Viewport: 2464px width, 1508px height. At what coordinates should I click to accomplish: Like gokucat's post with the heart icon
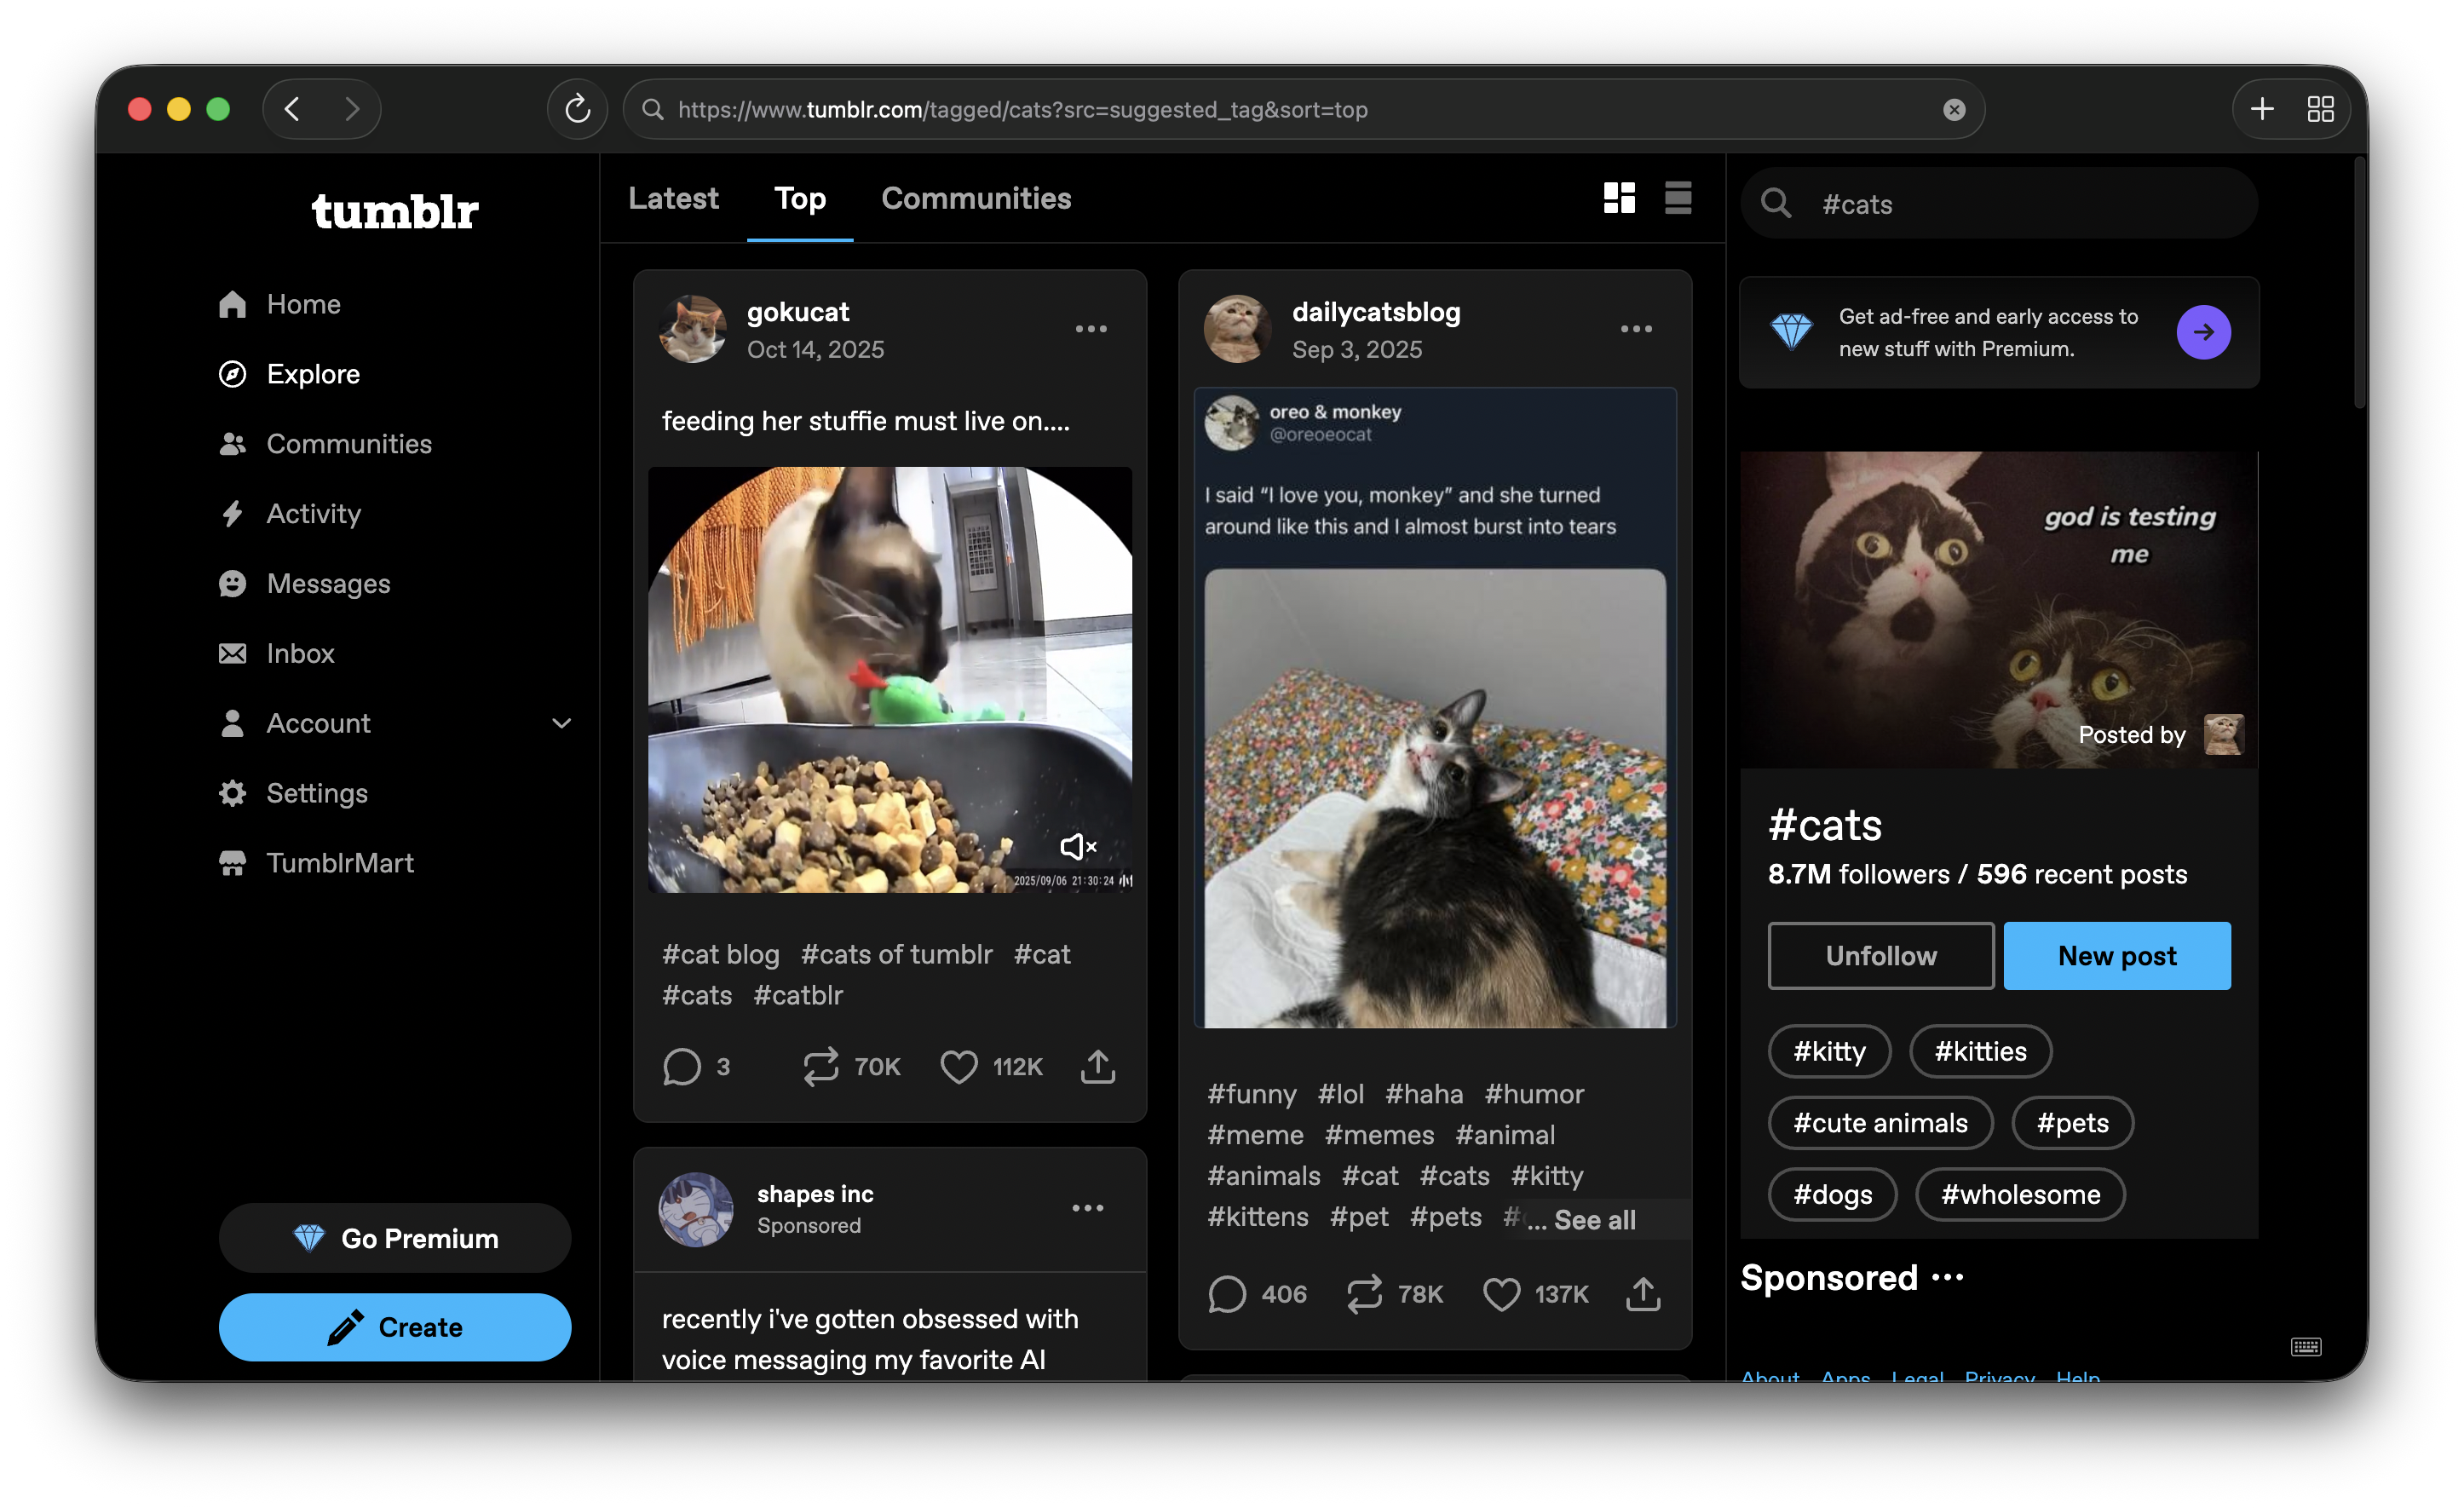pos(958,1067)
